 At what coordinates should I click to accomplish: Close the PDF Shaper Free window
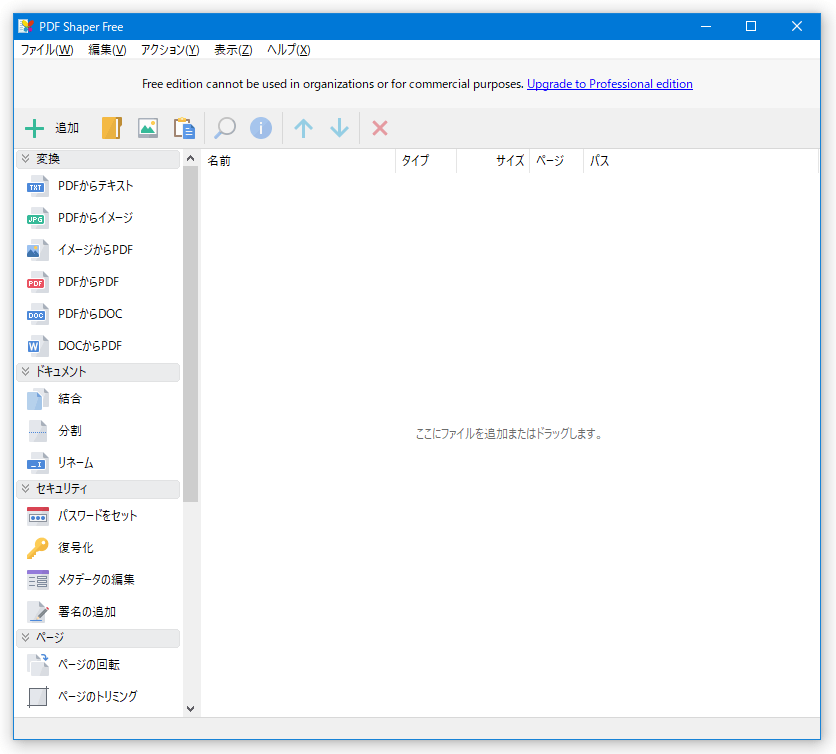click(797, 27)
